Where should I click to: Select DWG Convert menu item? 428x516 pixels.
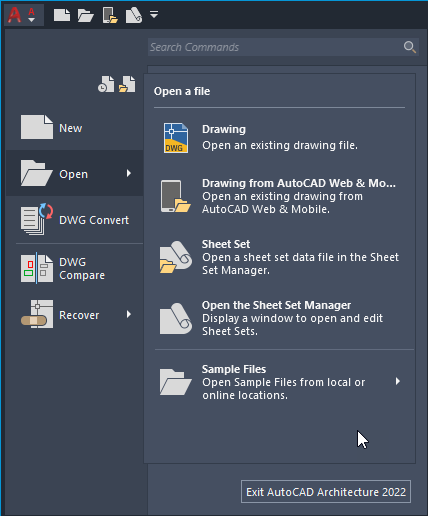[75, 220]
